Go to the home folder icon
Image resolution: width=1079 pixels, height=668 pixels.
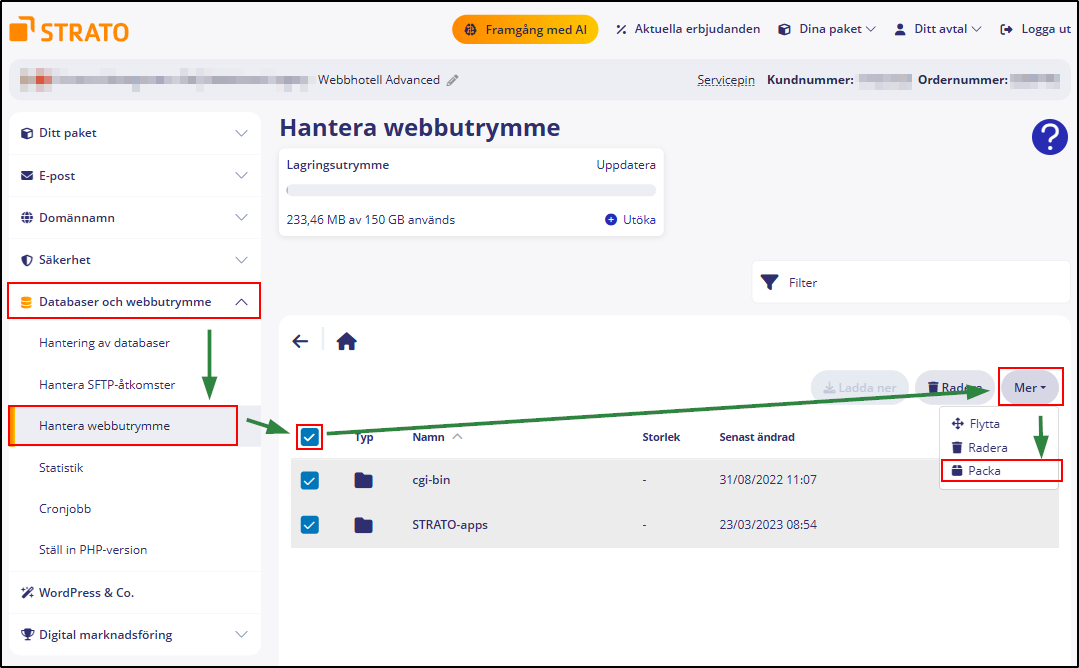(346, 341)
